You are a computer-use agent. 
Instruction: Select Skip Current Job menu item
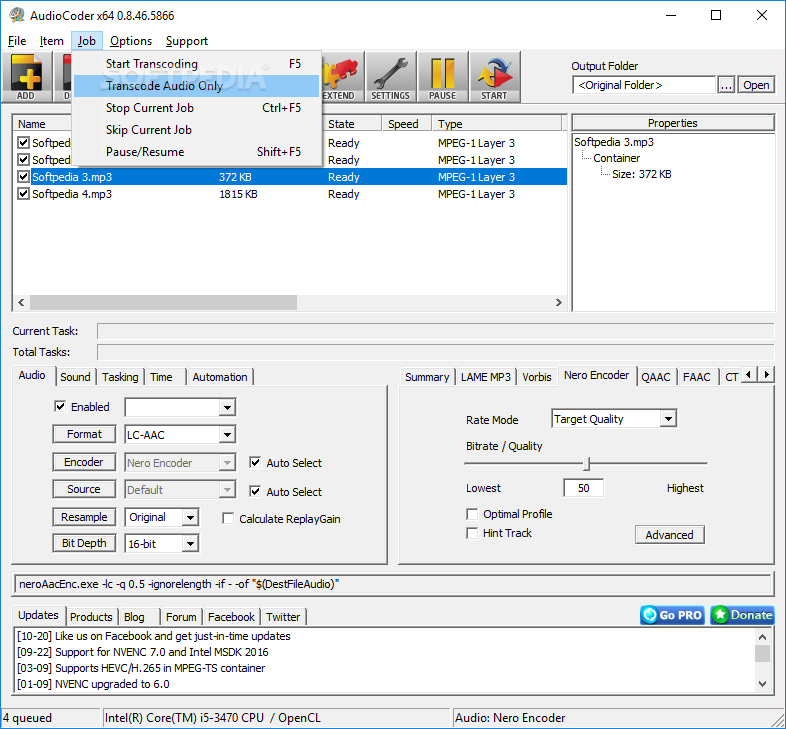[x=196, y=130]
